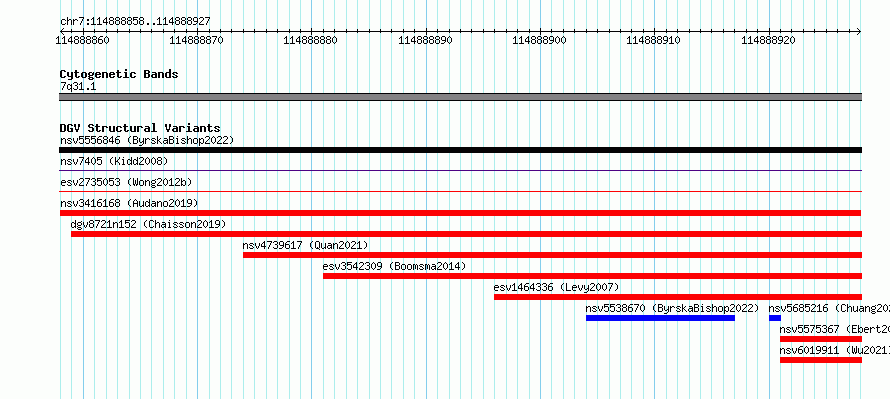The image size is (890, 399).
Task: Click the chr7:114888858..114888927 region label
Action: tap(135, 22)
